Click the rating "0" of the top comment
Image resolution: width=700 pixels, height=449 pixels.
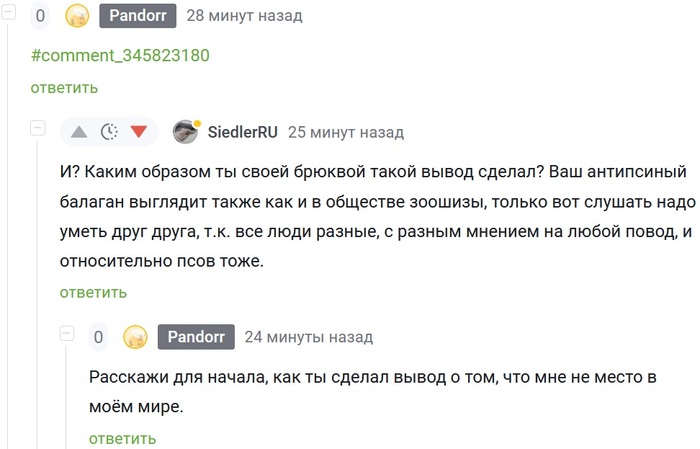pyautogui.click(x=41, y=16)
